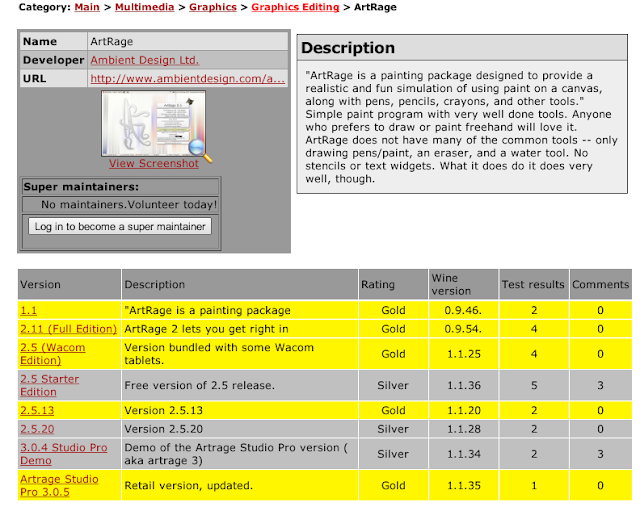The image size is (640, 507).
Task: Select the 2.11 (Full Edition) version
Action: pyautogui.click(x=69, y=329)
